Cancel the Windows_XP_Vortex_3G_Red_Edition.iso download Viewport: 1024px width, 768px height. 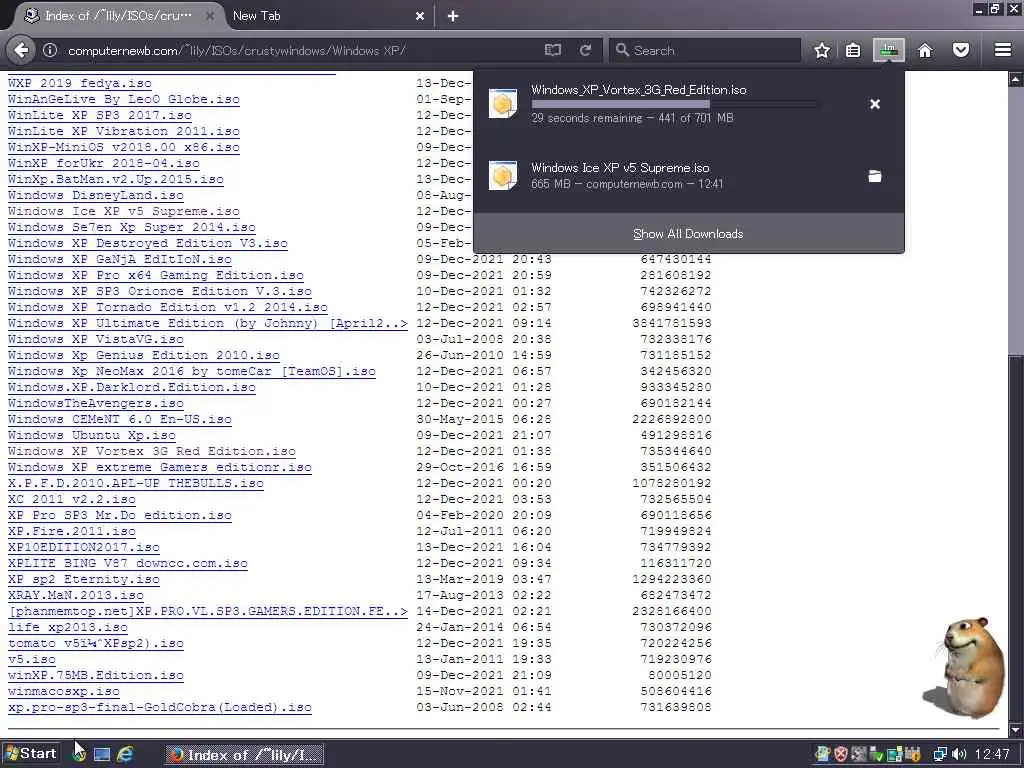pos(875,104)
